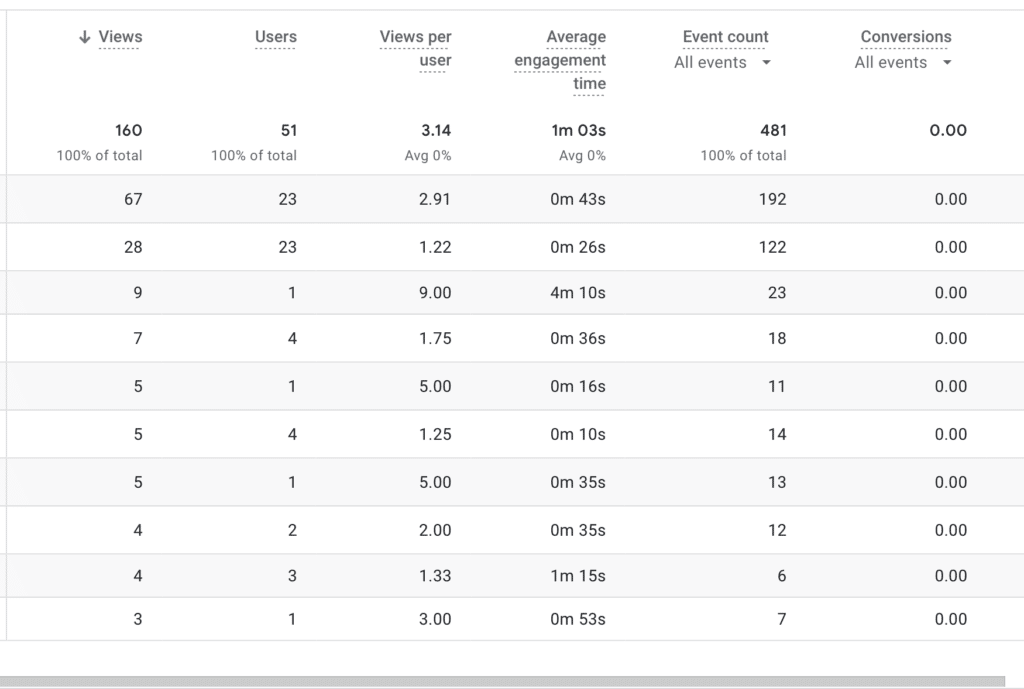Click the Avg 0% label under Views per user
Screen dimensions: 1024x689
coord(430,155)
